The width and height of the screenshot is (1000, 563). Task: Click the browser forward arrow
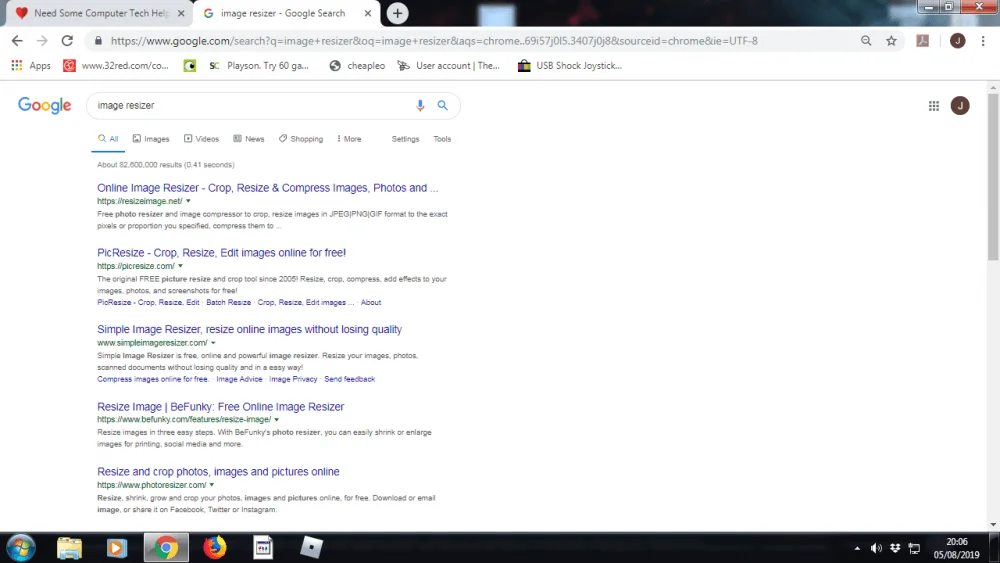coord(42,41)
